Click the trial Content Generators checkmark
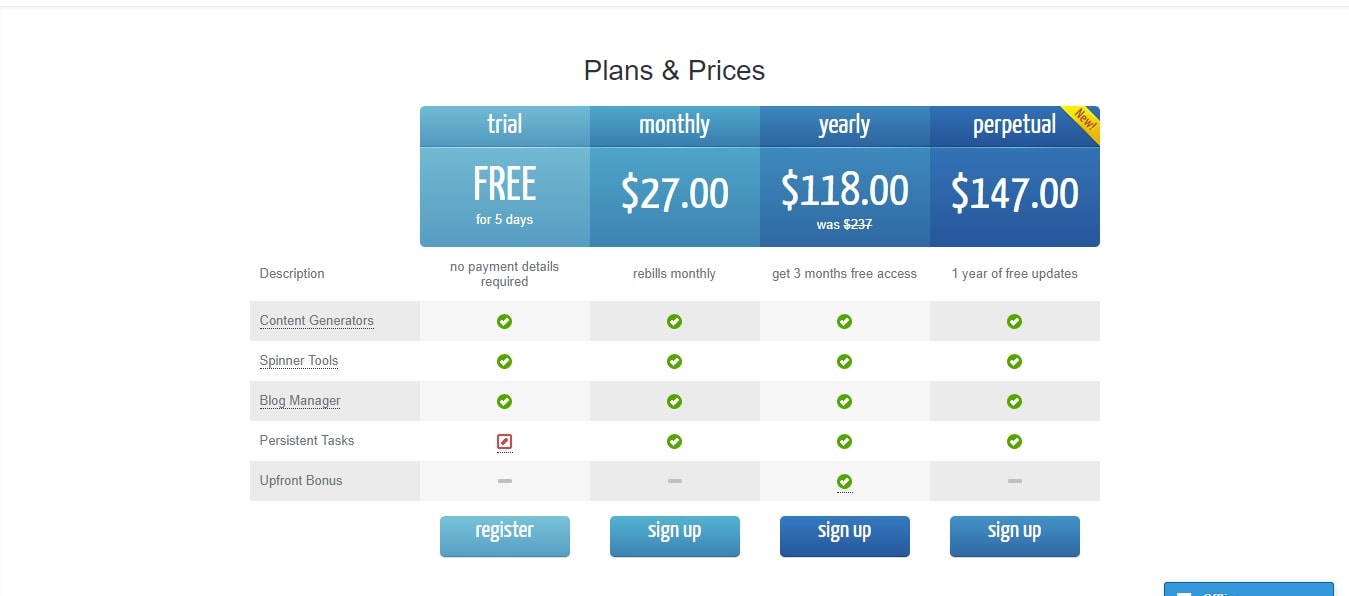1349x596 pixels. (x=505, y=321)
